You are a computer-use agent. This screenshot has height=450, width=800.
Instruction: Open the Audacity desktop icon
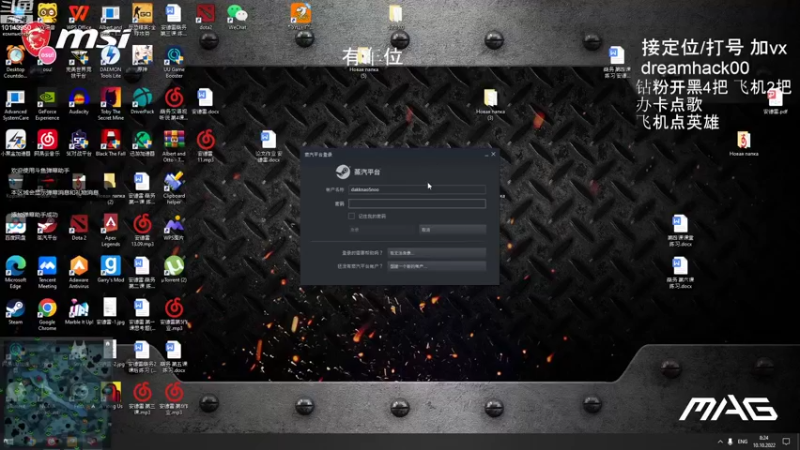[x=79, y=101]
